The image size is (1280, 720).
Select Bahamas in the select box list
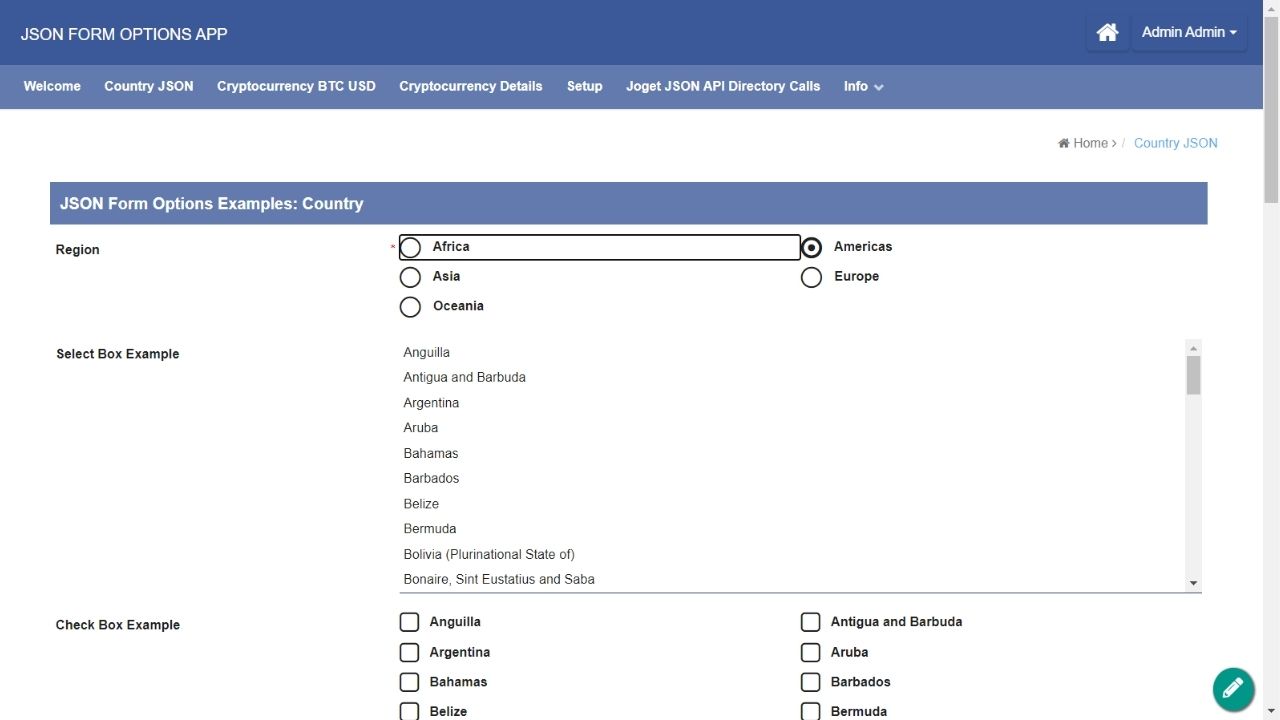(792, 453)
